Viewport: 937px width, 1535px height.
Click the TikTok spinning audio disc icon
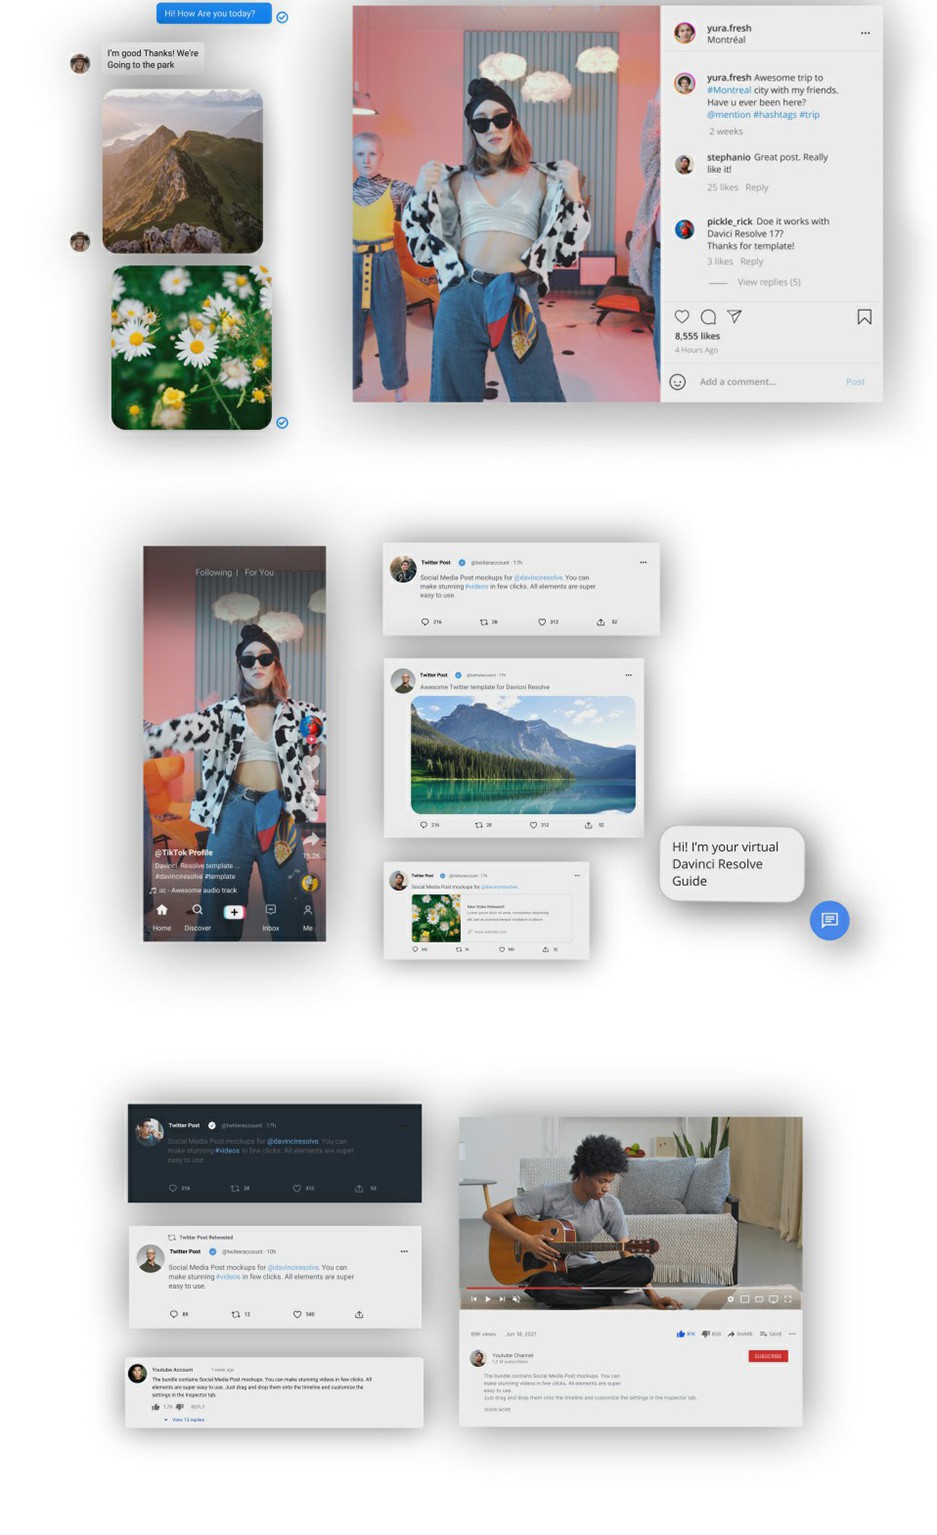pos(310,883)
